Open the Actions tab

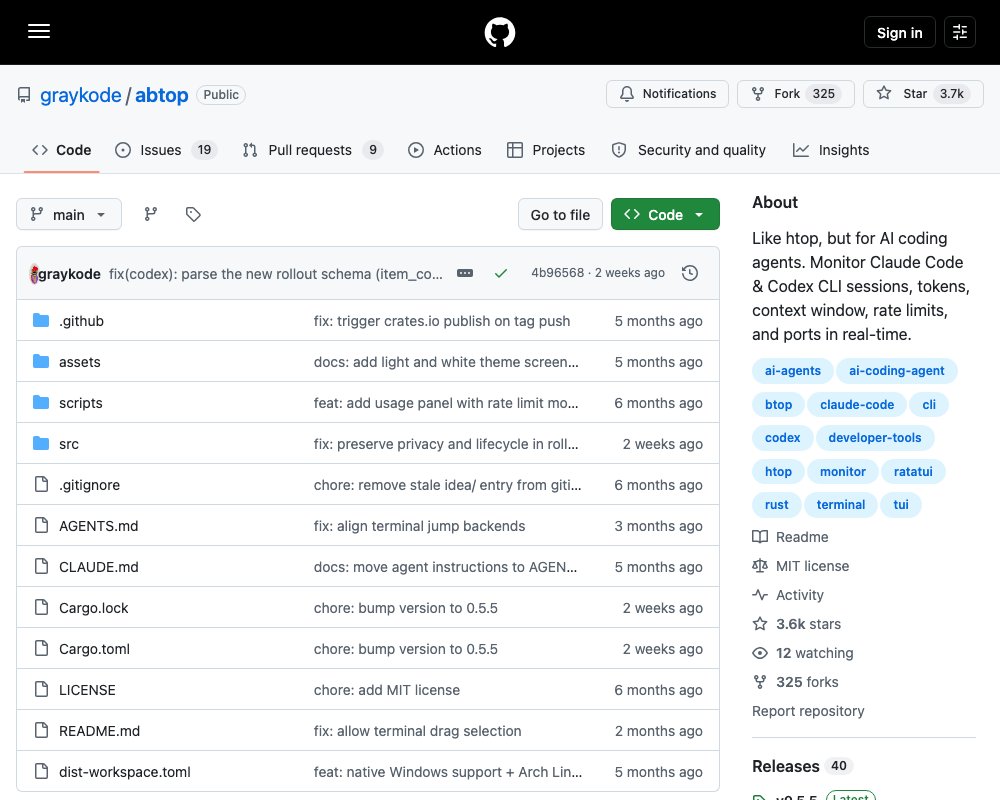tap(445, 150)
